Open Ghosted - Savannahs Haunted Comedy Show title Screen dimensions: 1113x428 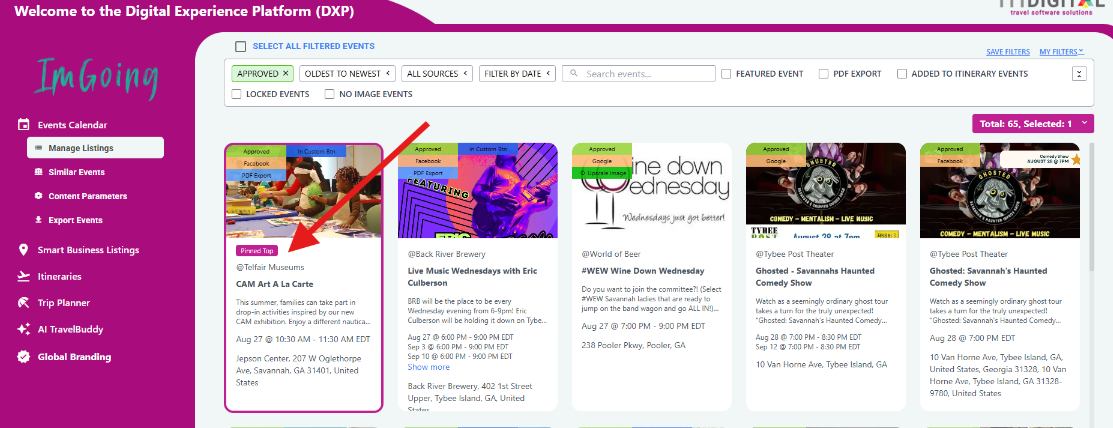(815, 277)
